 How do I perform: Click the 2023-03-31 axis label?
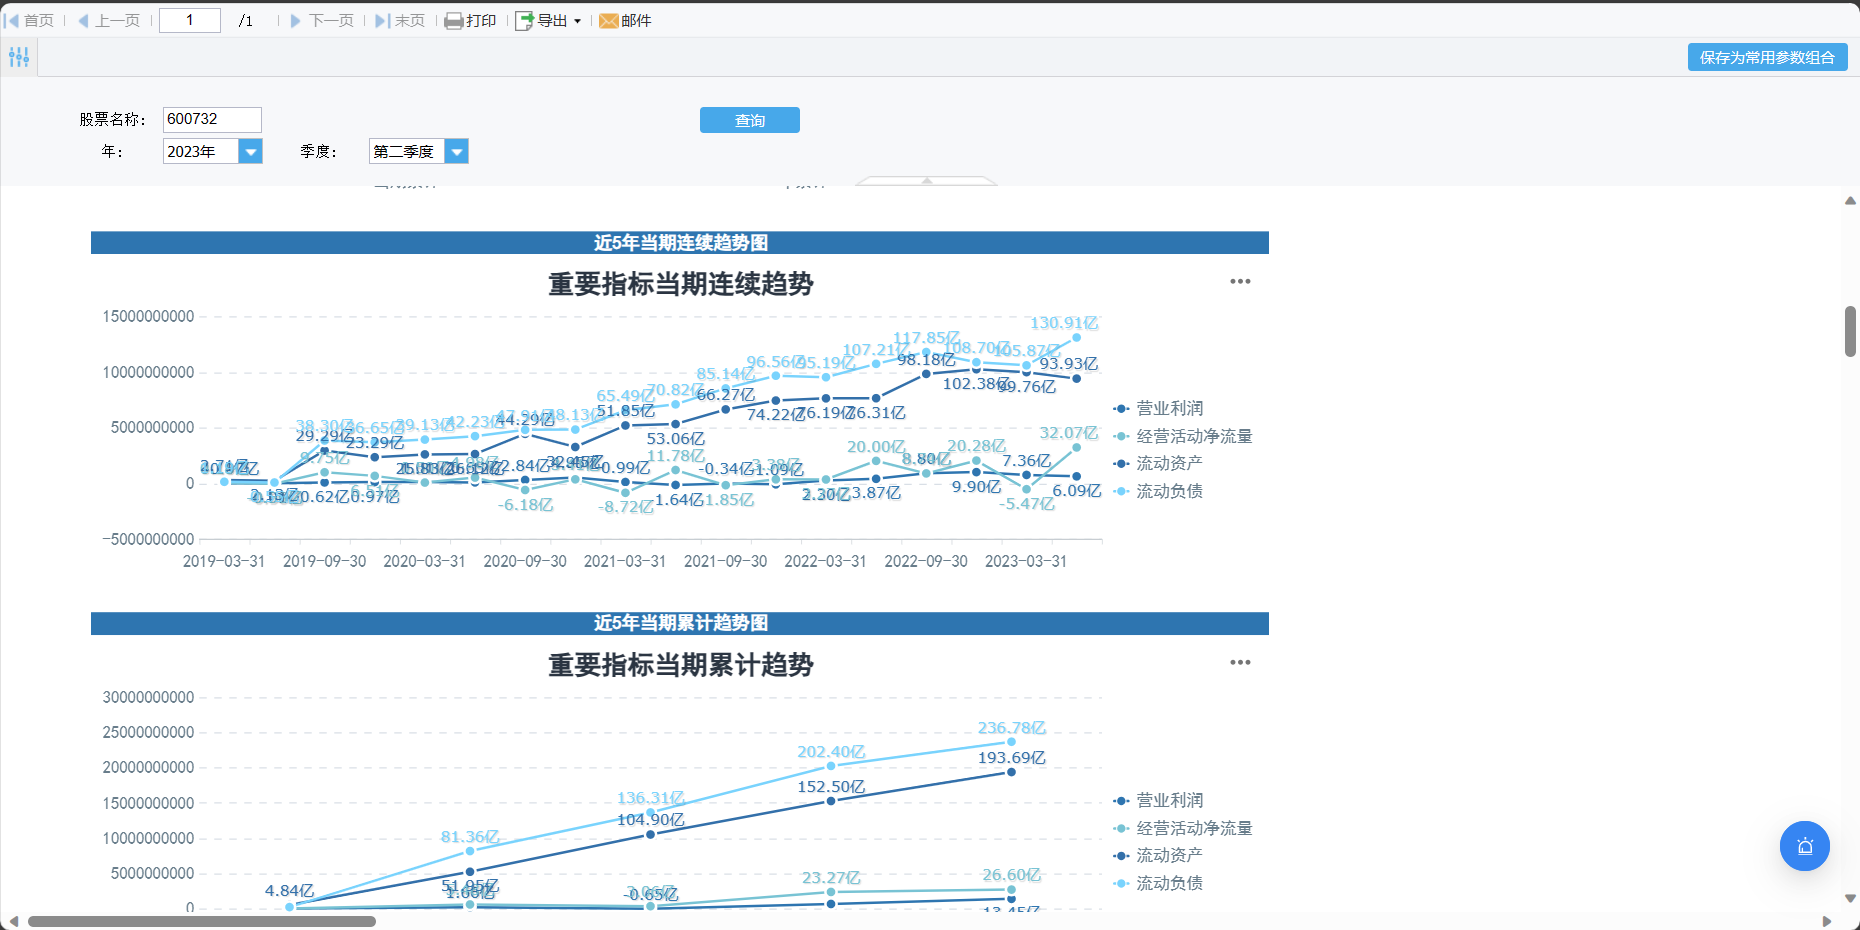(x=1026, y=561)
